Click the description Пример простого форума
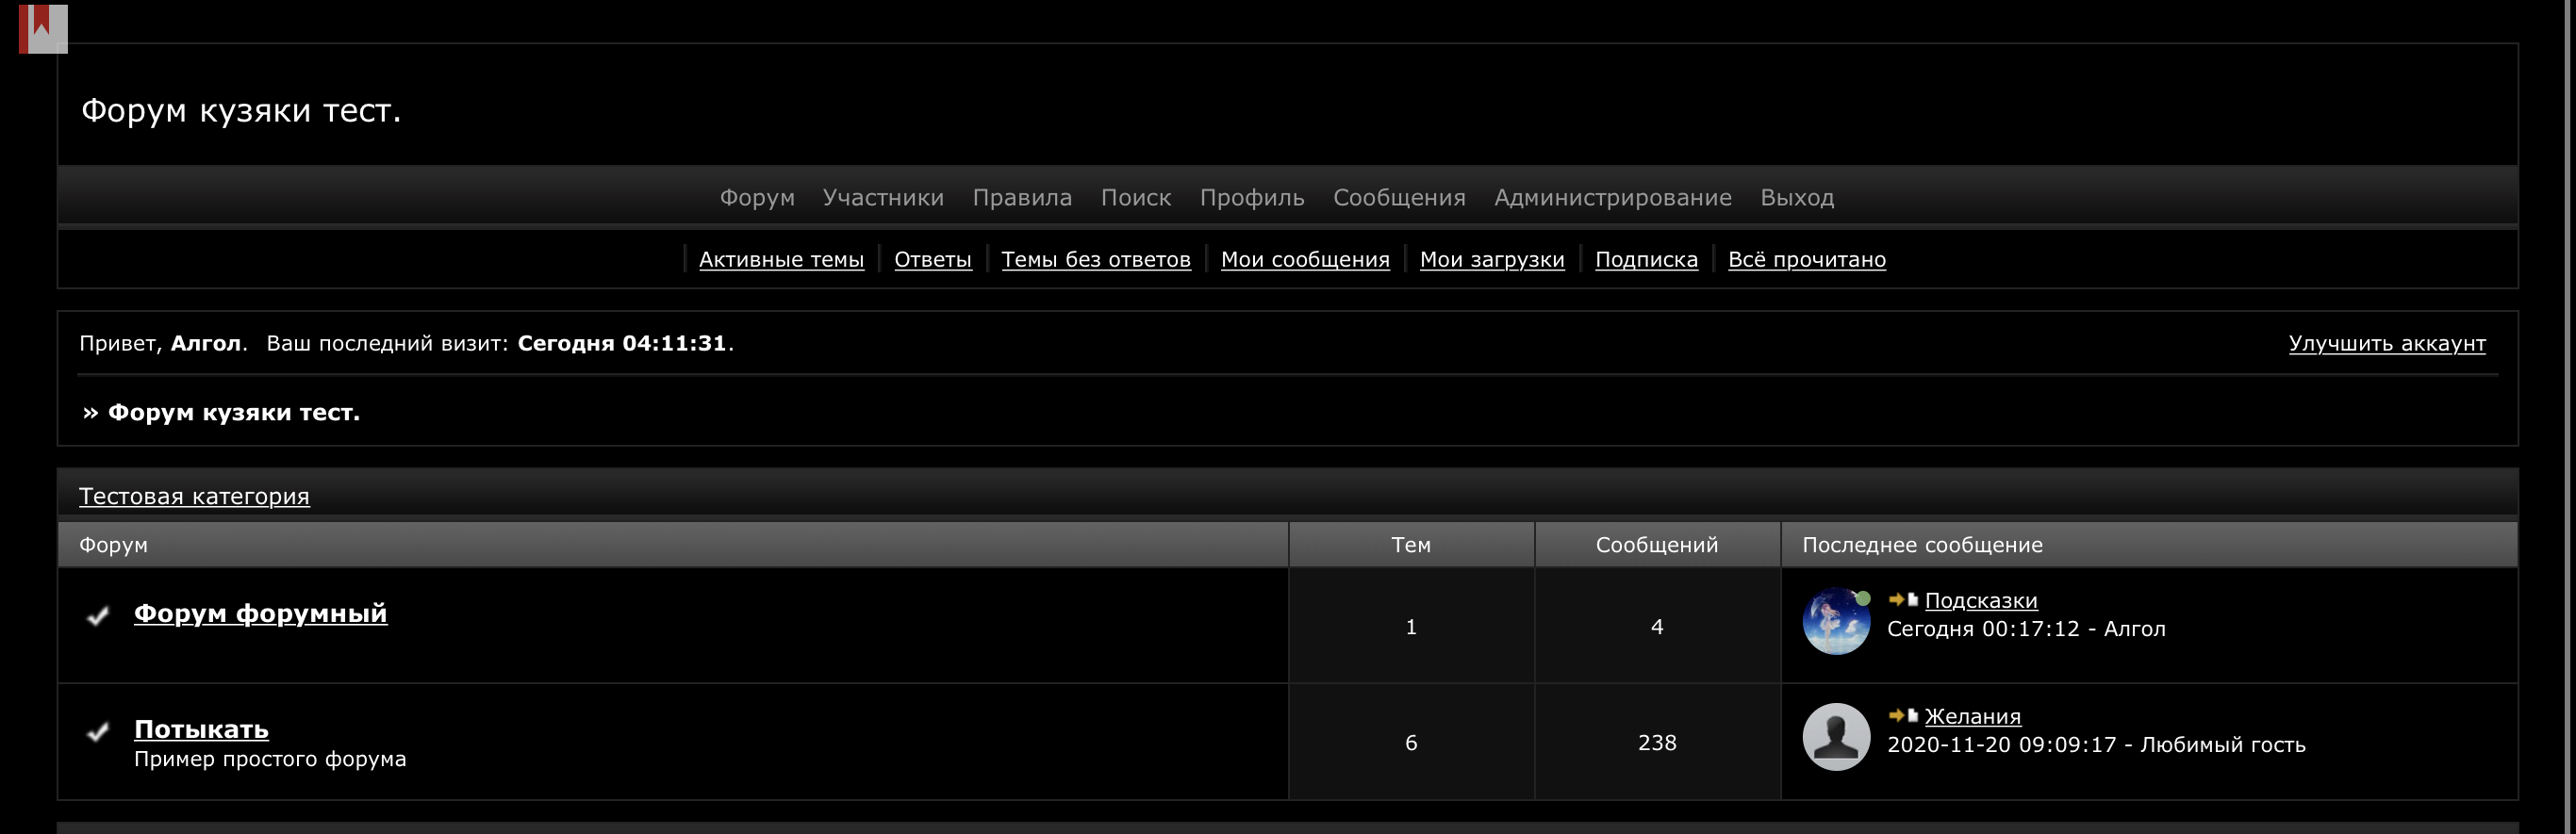The width and height of the screenshot is (2576, 834). 270,760
